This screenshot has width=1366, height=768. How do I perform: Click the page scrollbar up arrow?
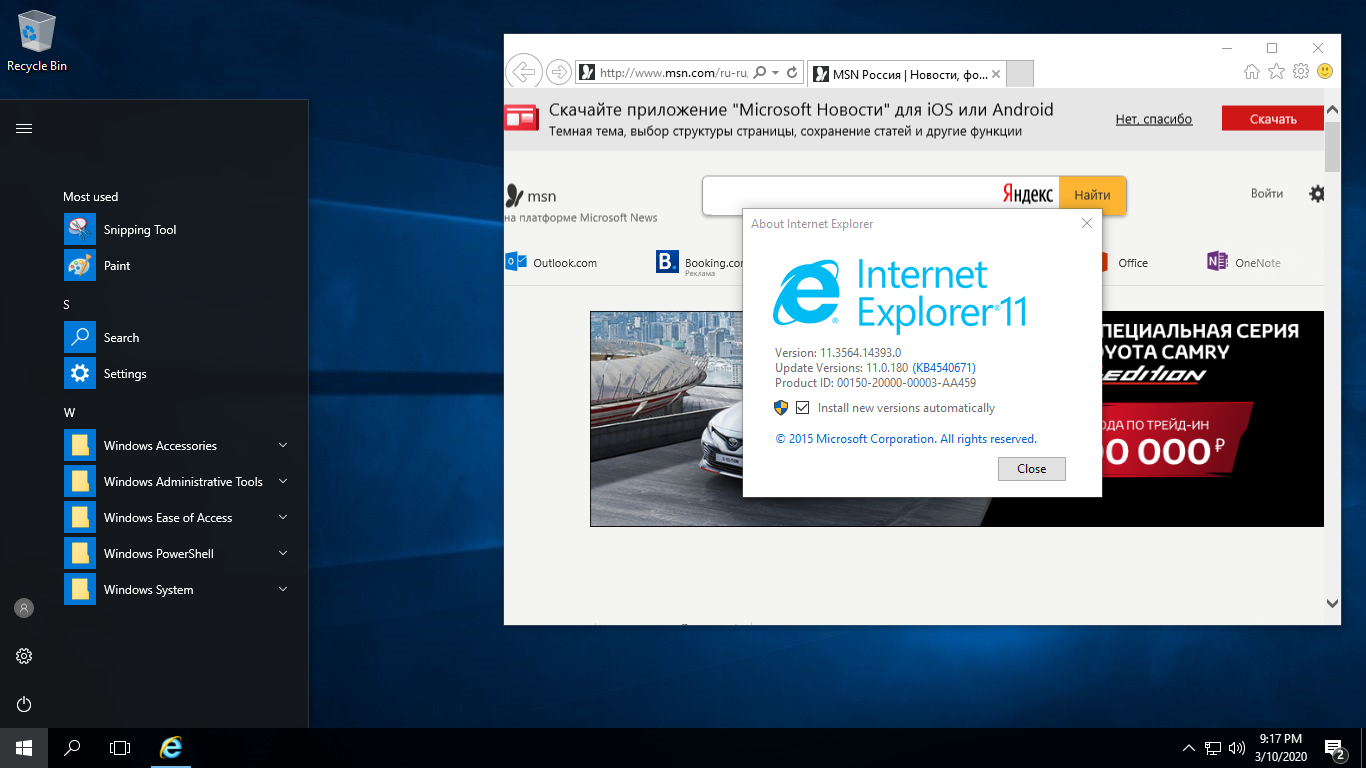[x=1332, y=110]
